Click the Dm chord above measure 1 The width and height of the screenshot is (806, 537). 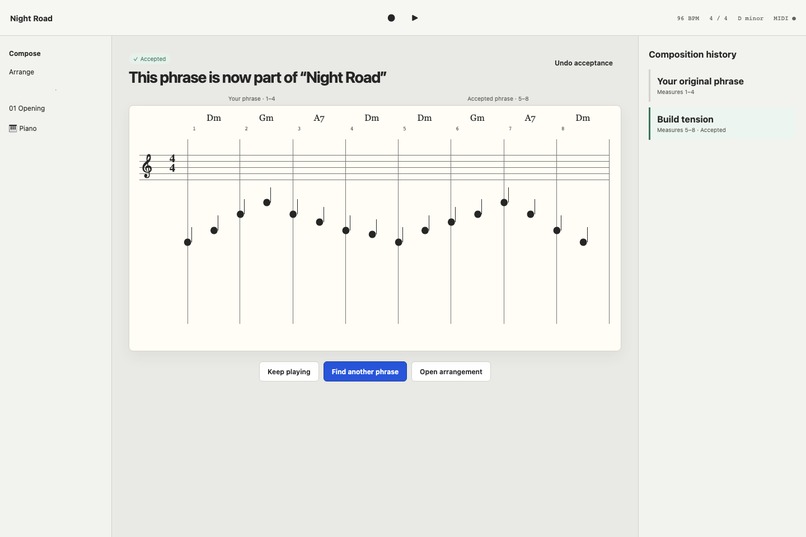214,118
